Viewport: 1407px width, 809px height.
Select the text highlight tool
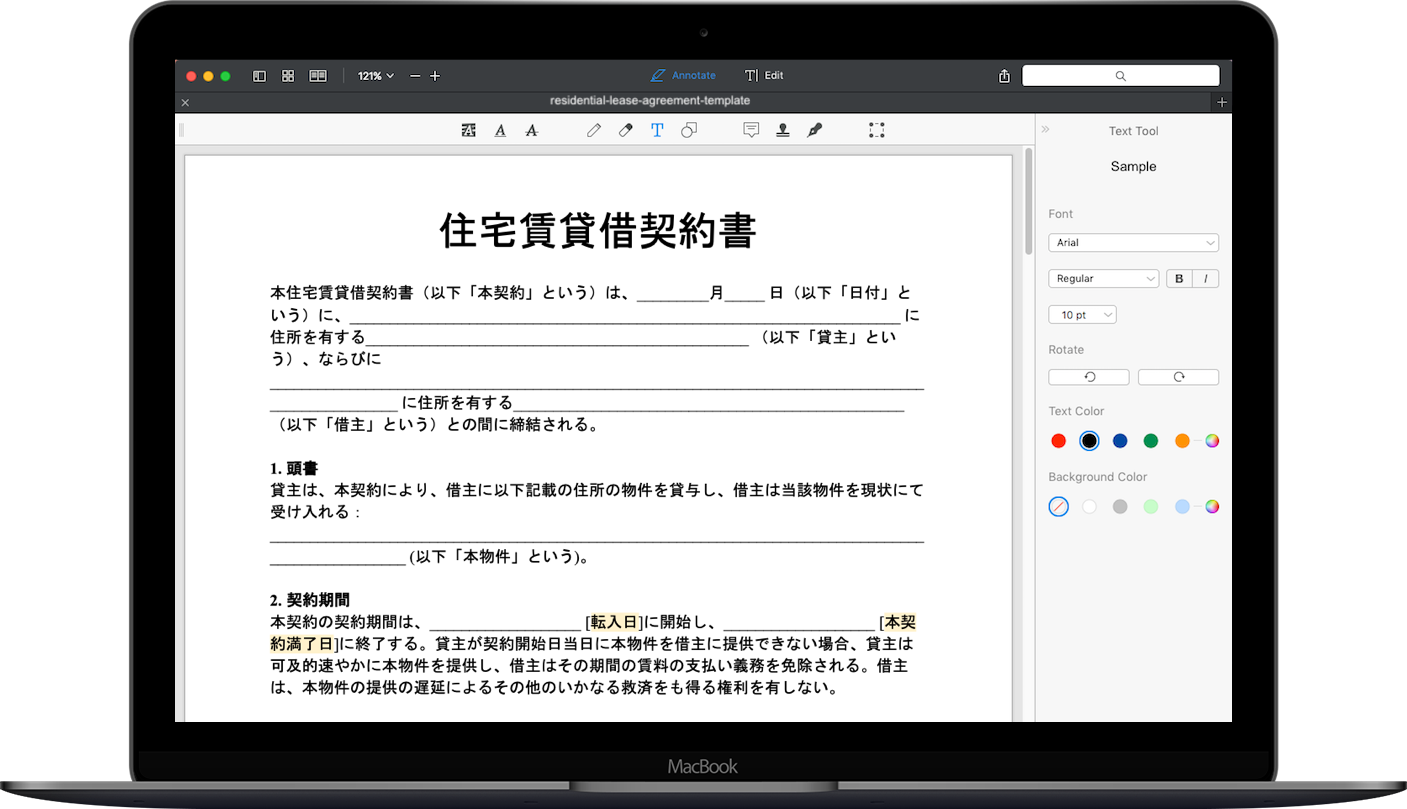pyautogui.click(x=468, y=130)
